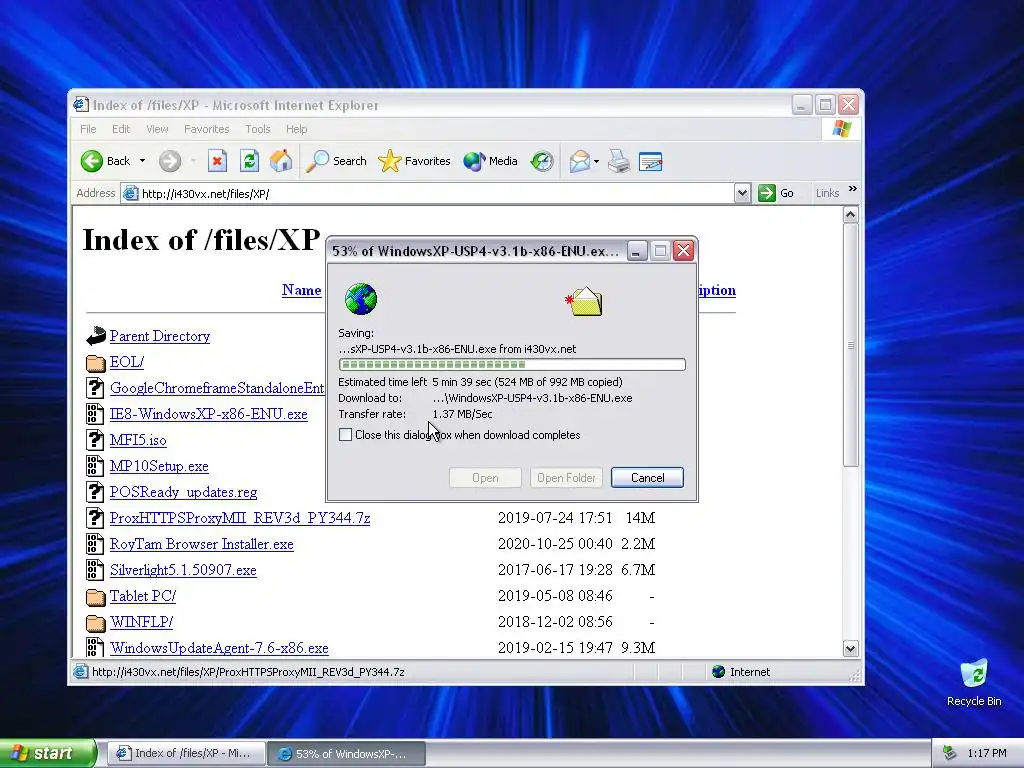This screenshot has width=1024, height=768.
Task: Refresh the page via Refresh icon
Action: [x=249, y=161]
